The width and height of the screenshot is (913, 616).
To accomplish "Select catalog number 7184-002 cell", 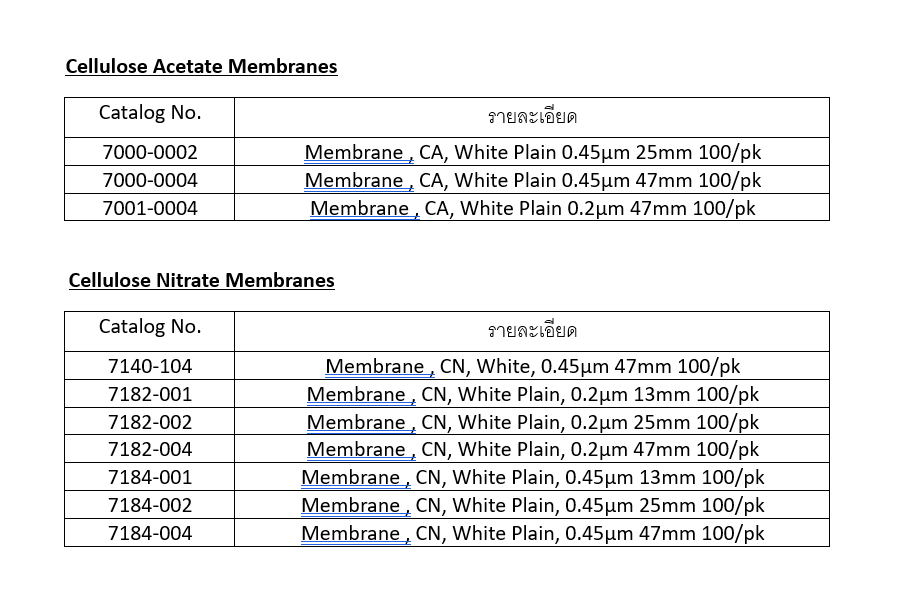I will pos(150,505).
